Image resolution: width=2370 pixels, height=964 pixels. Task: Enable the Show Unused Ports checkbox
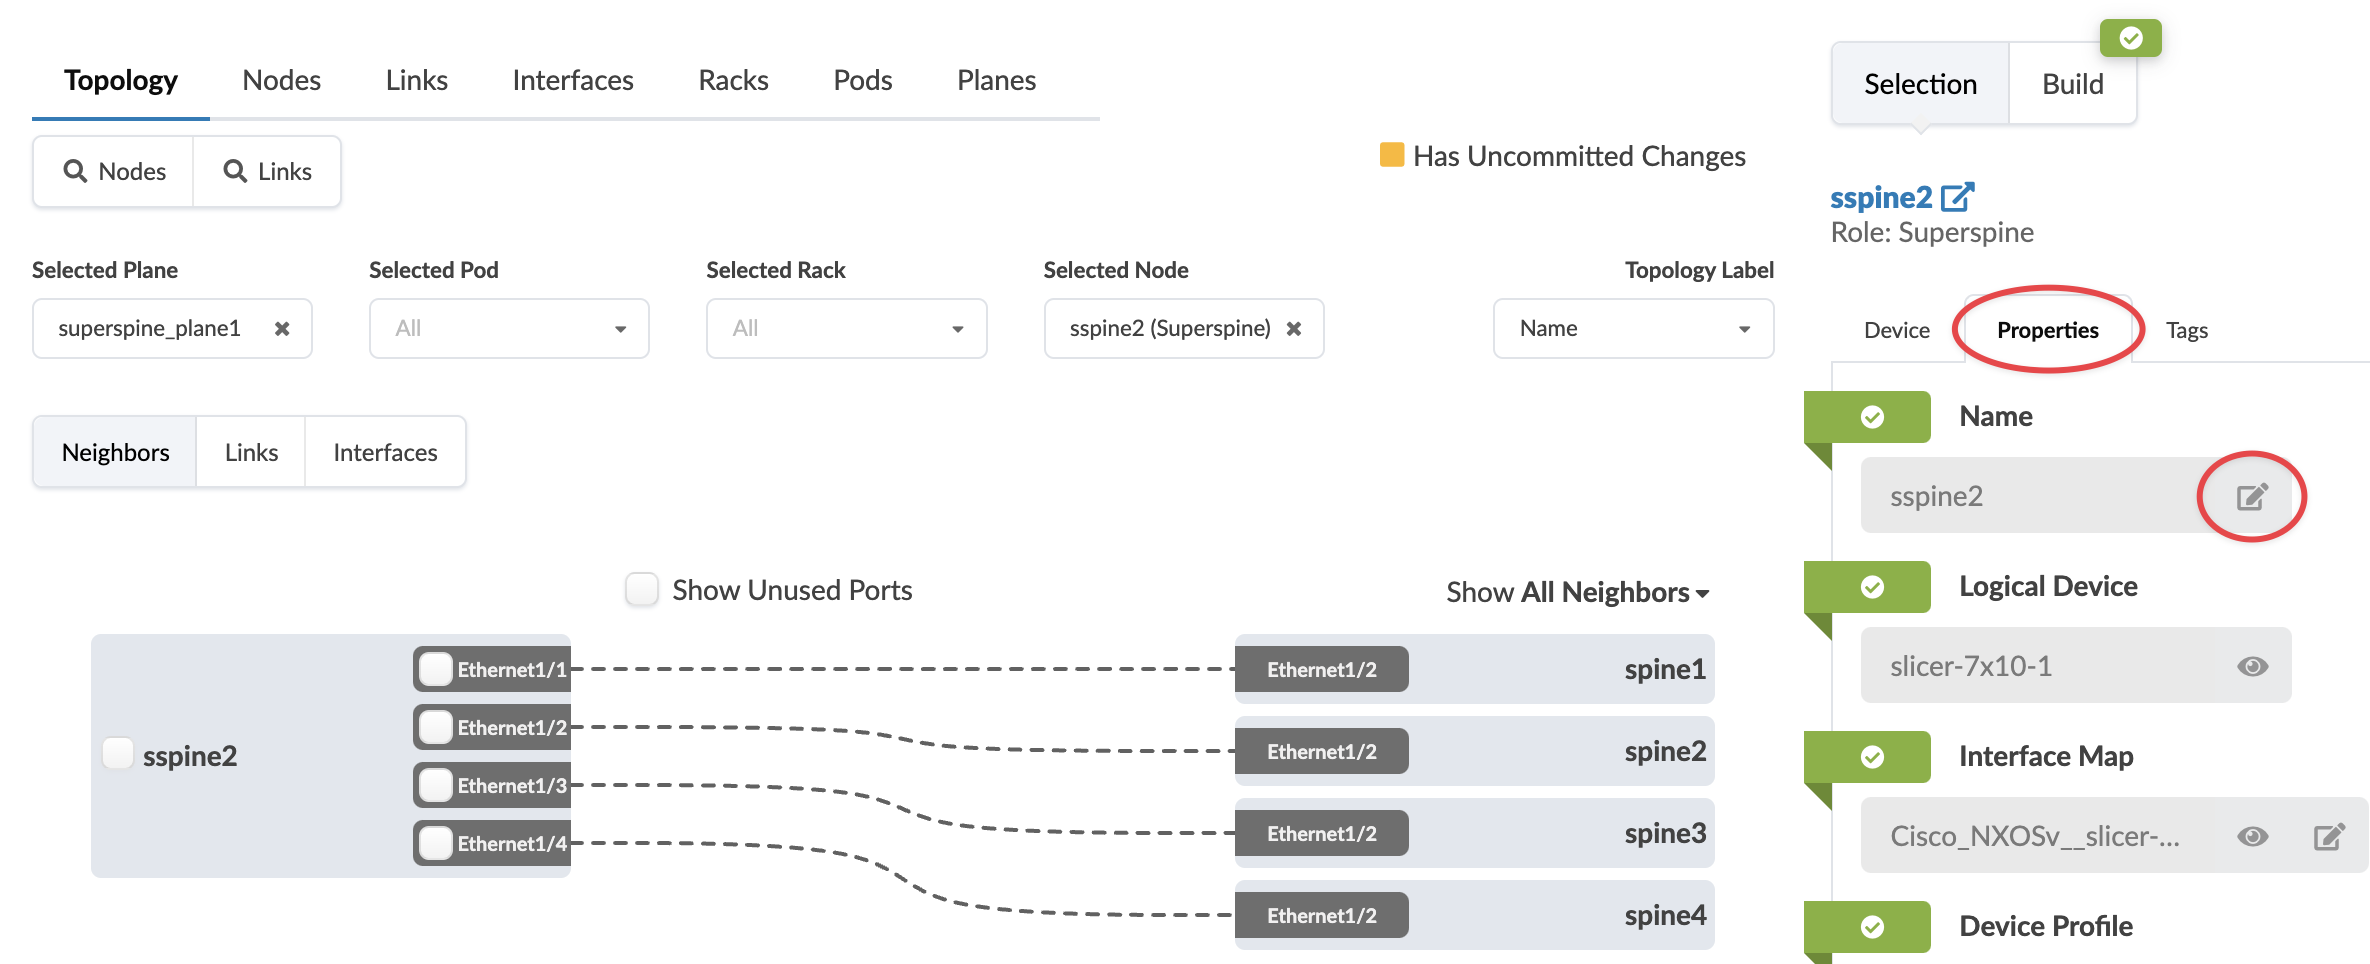(642, 590)
